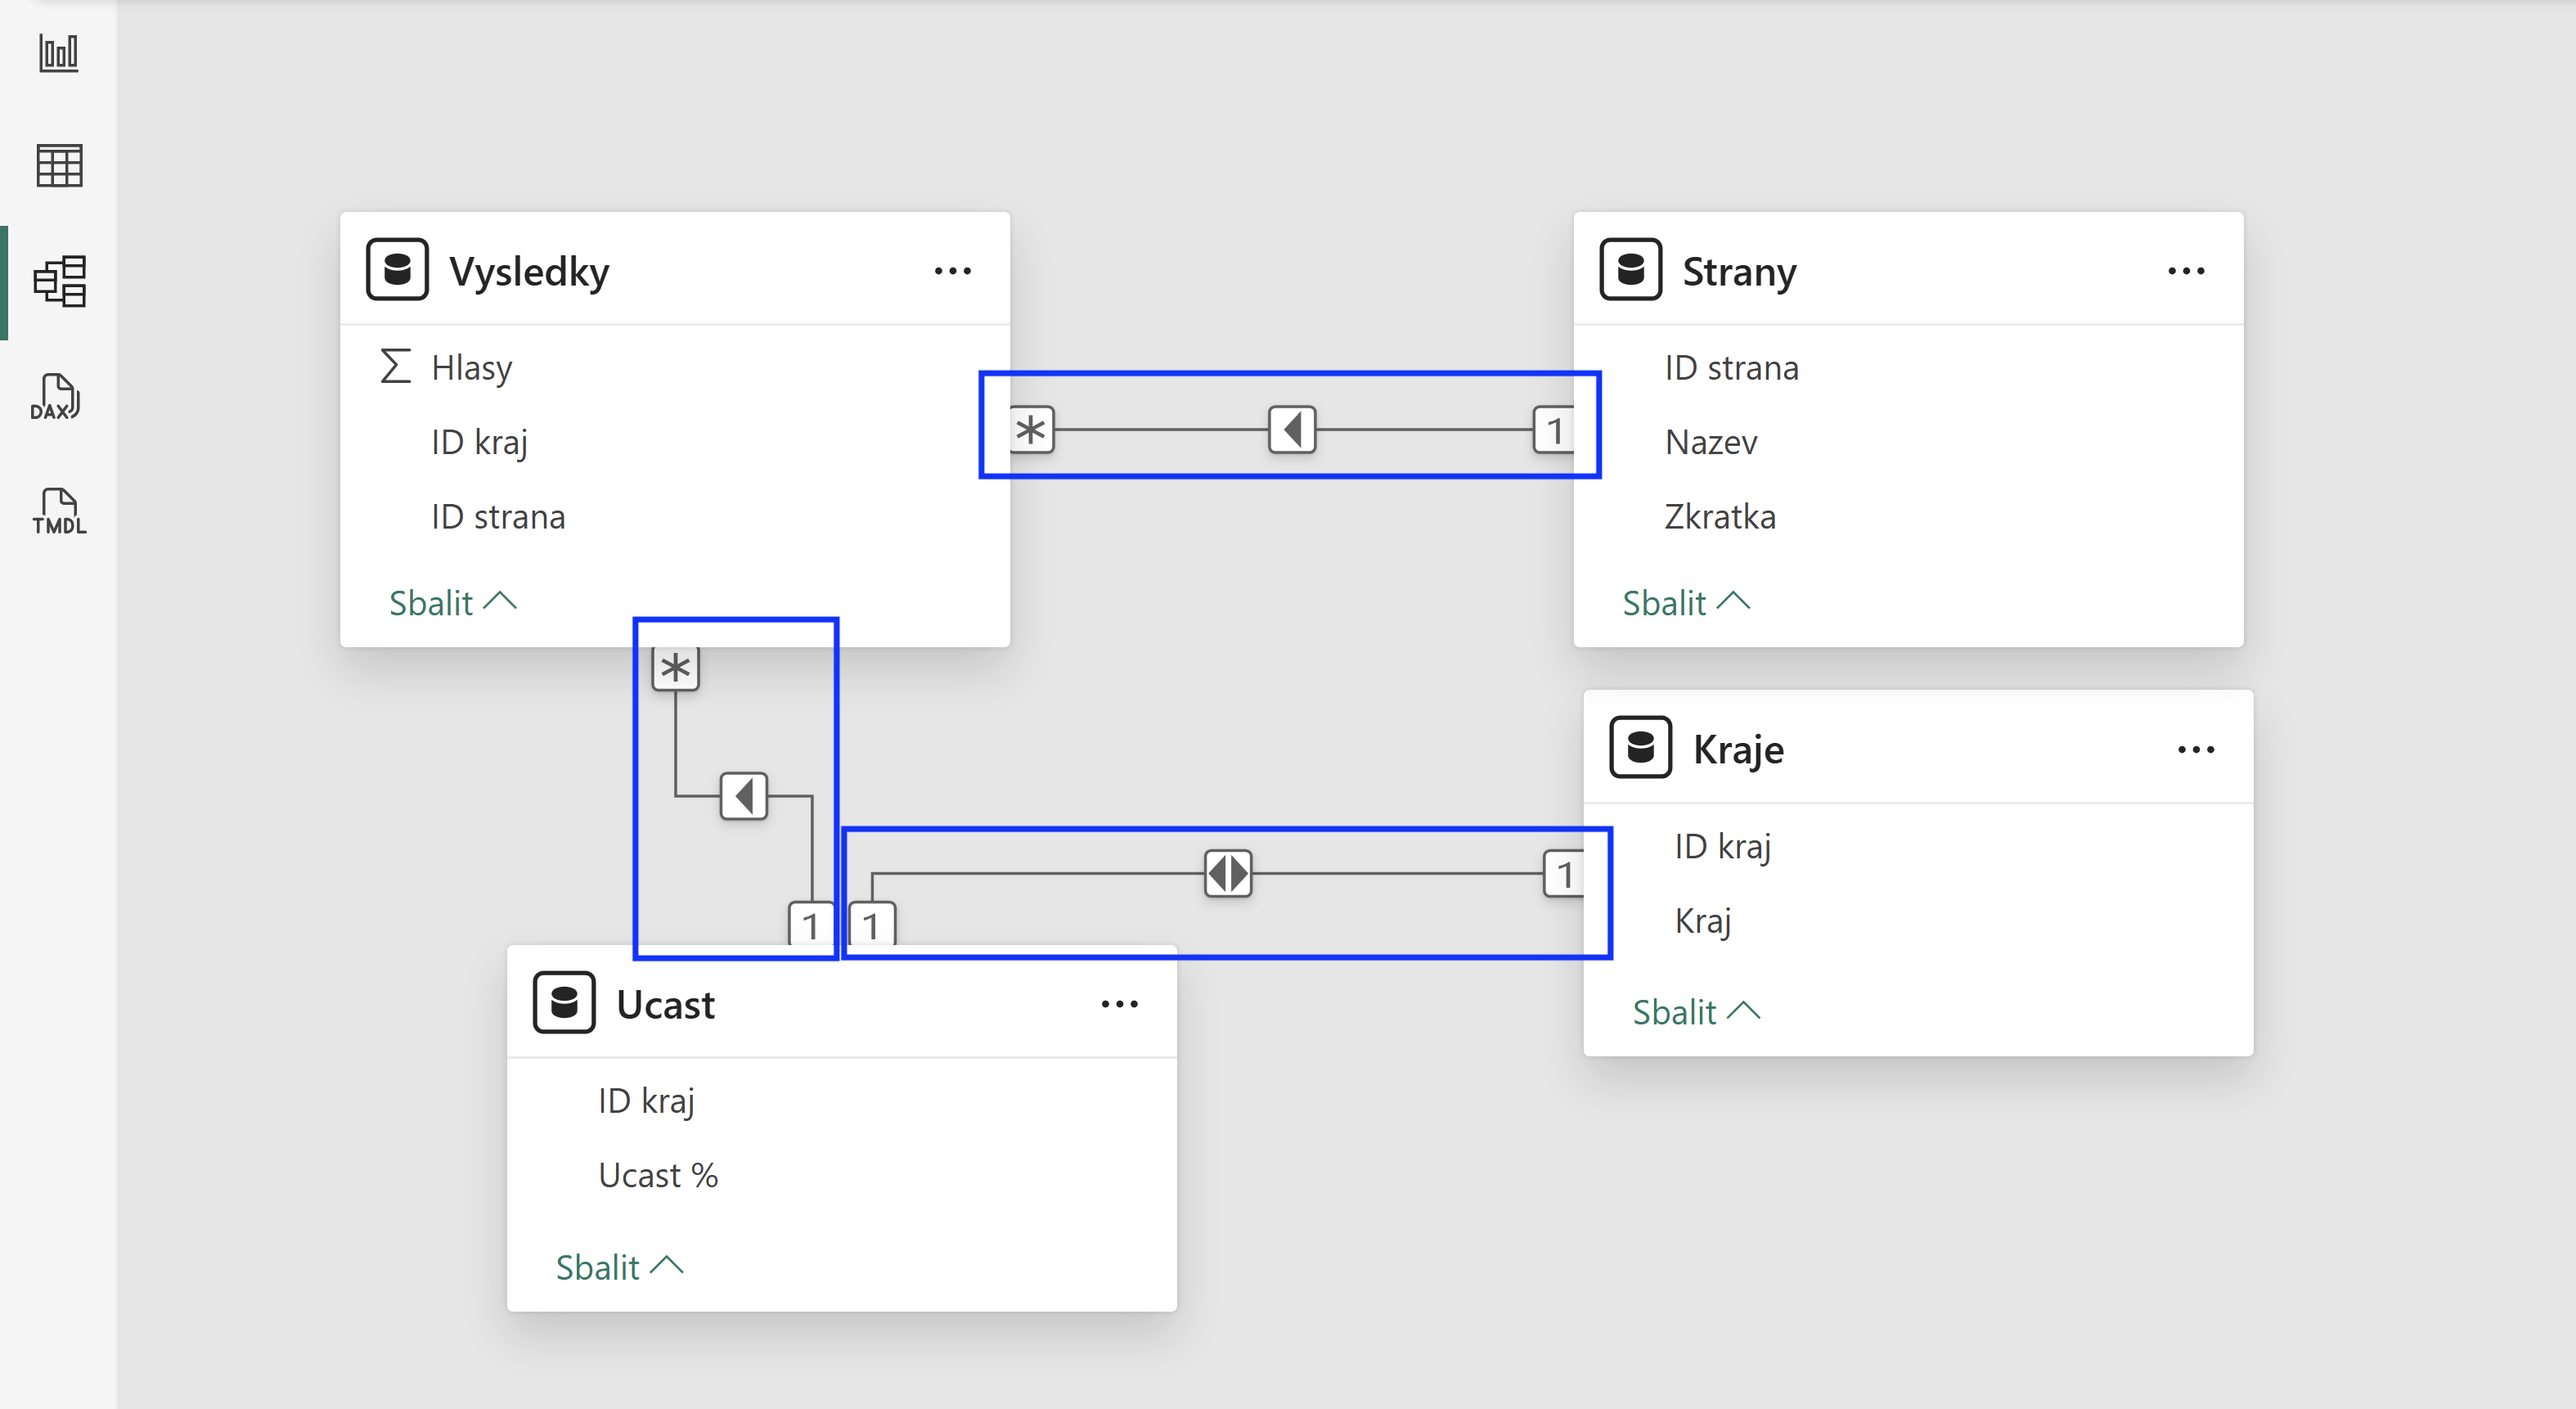The image size is (2576, 1409).
Task: Collapse the Vysledky table with Sbalit
Action: pyautogui.click(x=453, y=603)
